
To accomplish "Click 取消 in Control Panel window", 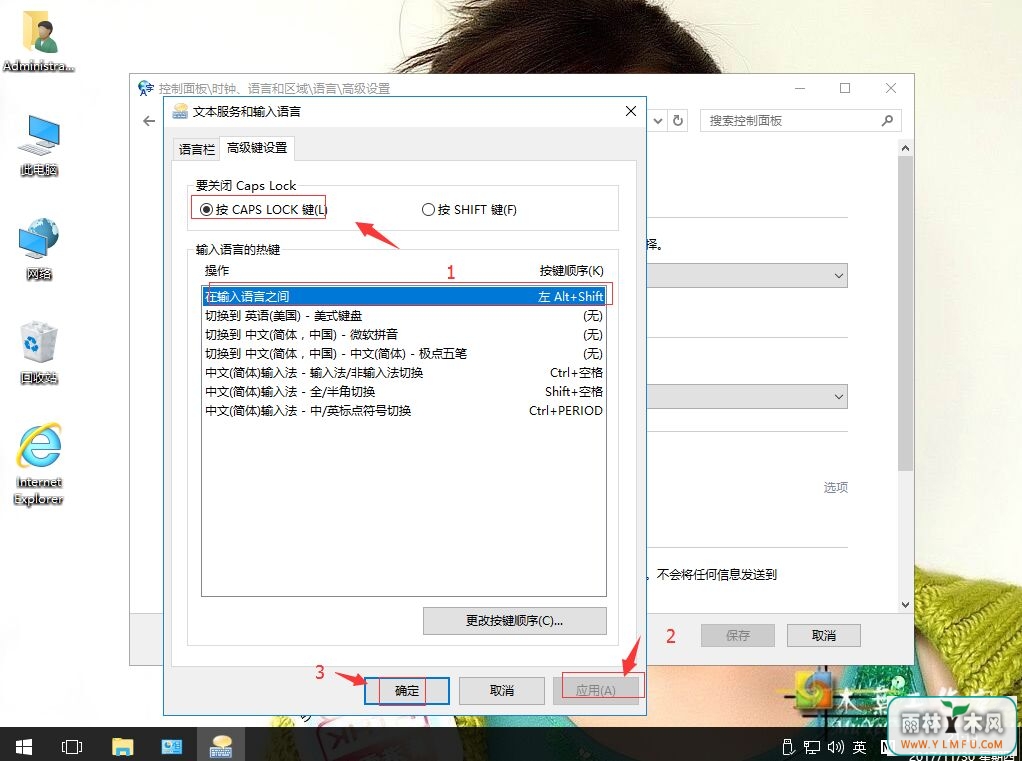I will coord(824,635).
